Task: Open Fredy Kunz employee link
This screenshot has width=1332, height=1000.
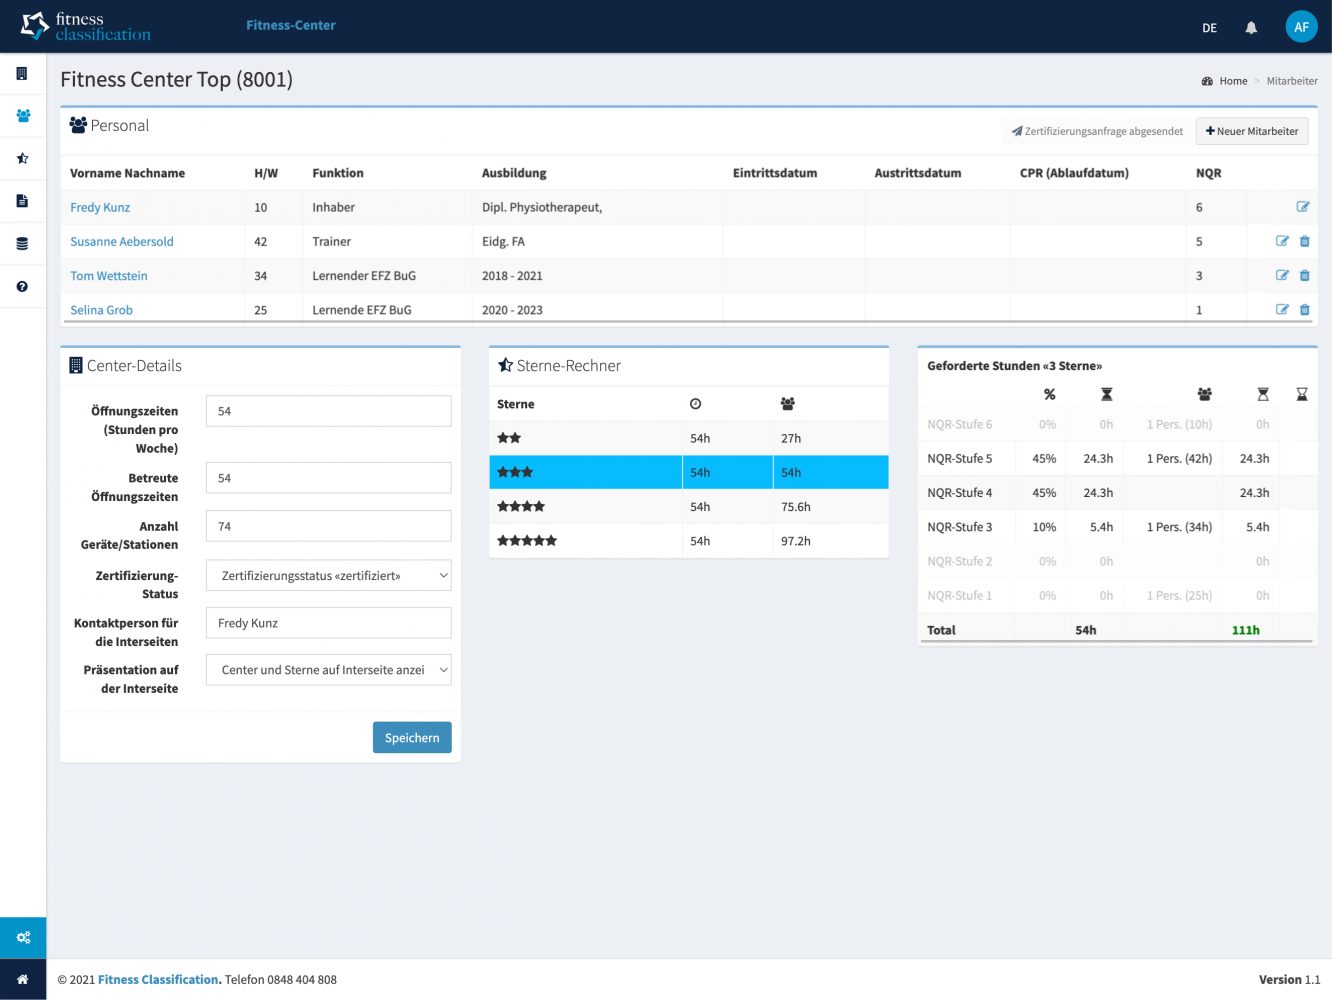Action: (x=100, y=207)
